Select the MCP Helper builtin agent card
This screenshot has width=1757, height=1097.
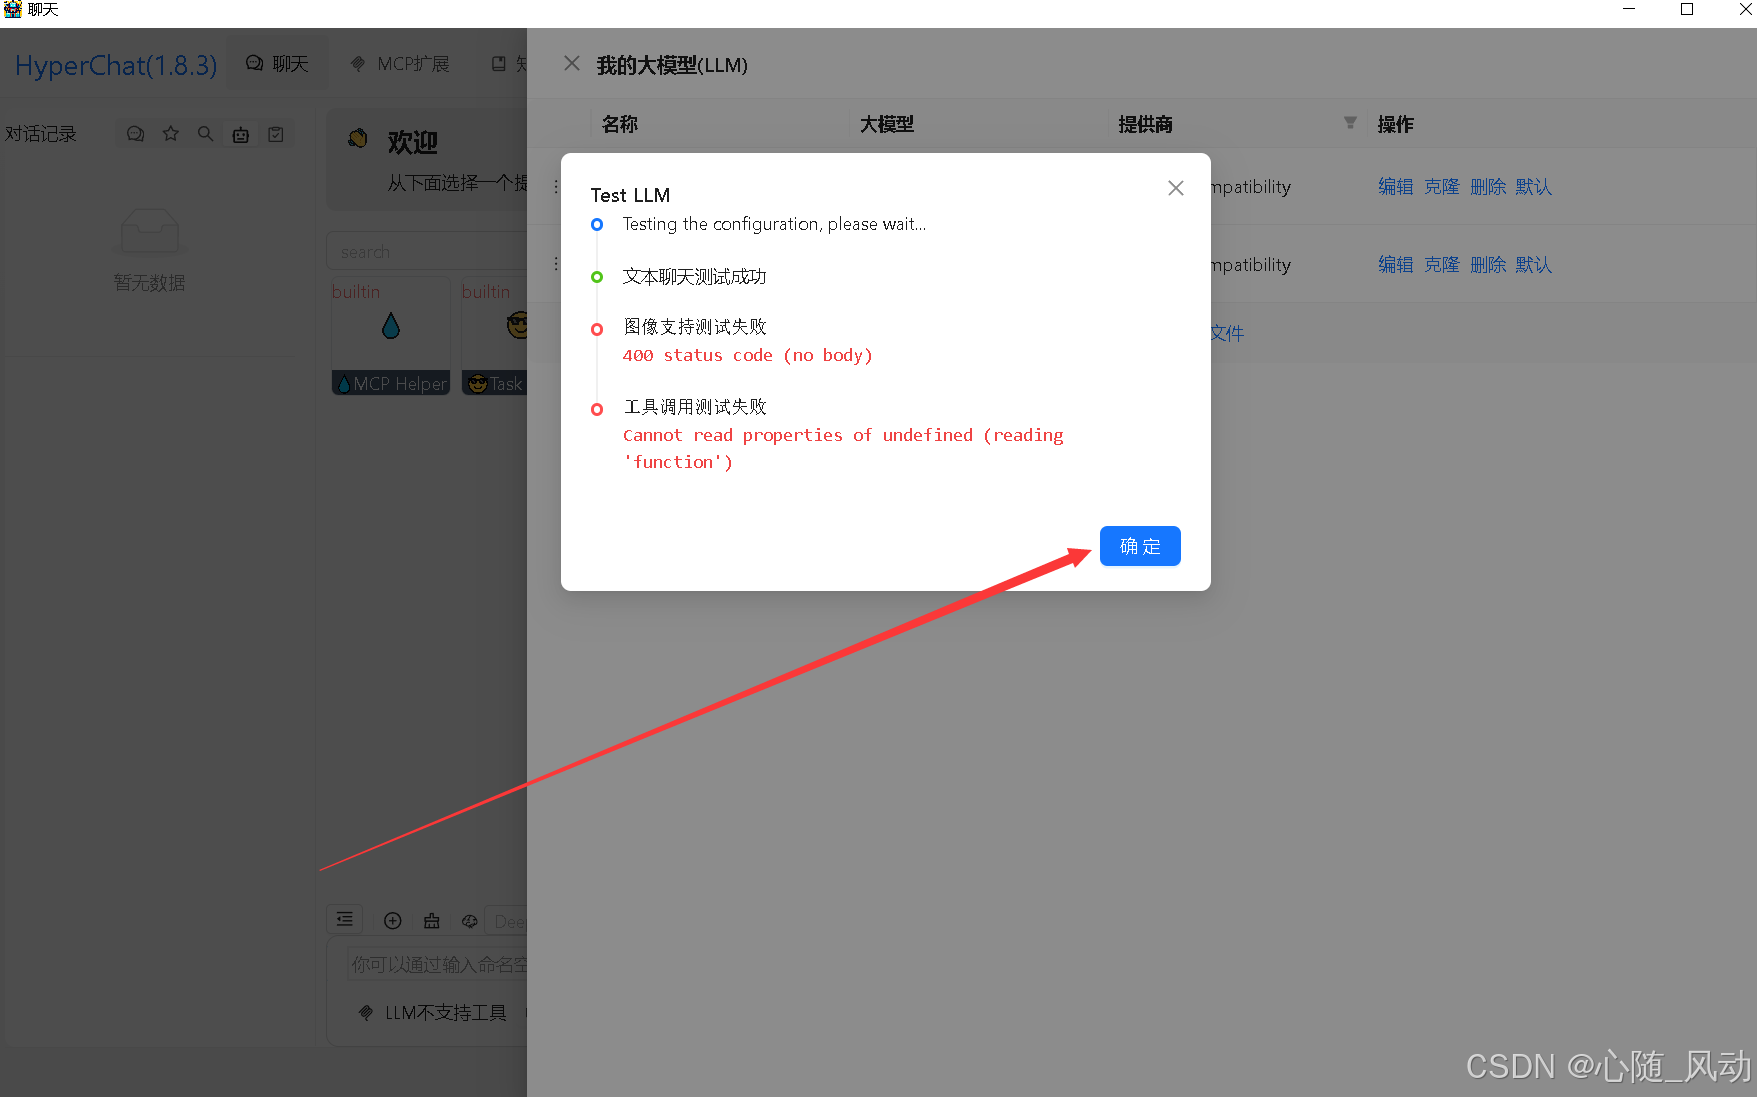click(391, 337)
